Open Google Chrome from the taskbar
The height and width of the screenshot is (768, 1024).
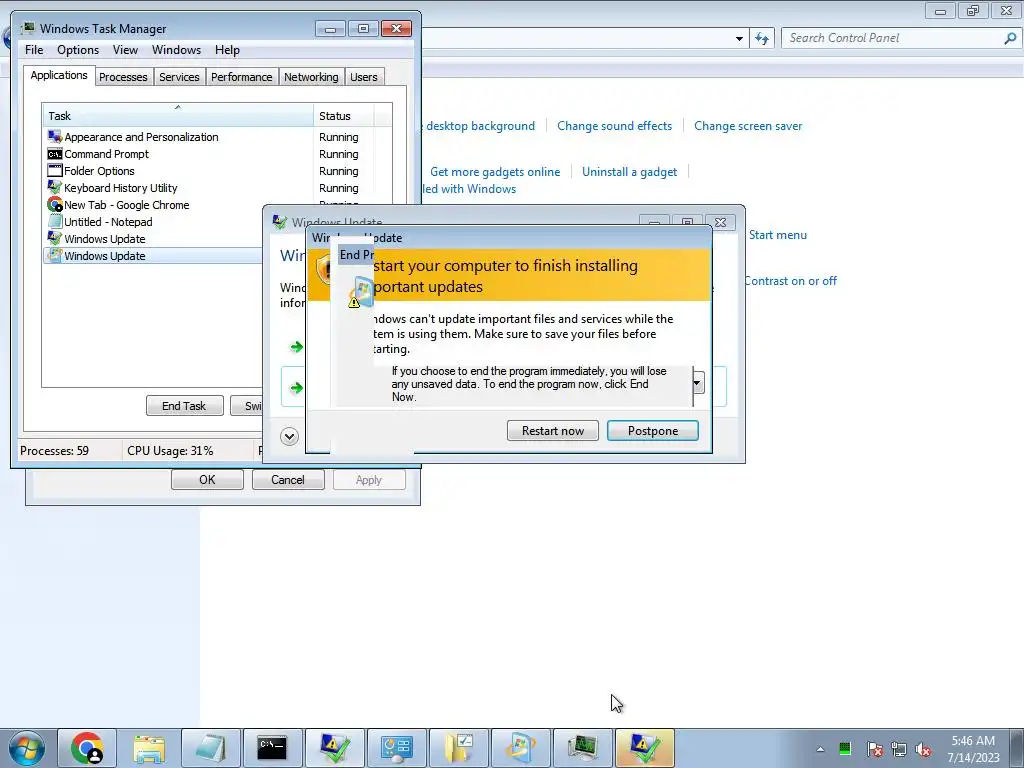click(88, 748)
